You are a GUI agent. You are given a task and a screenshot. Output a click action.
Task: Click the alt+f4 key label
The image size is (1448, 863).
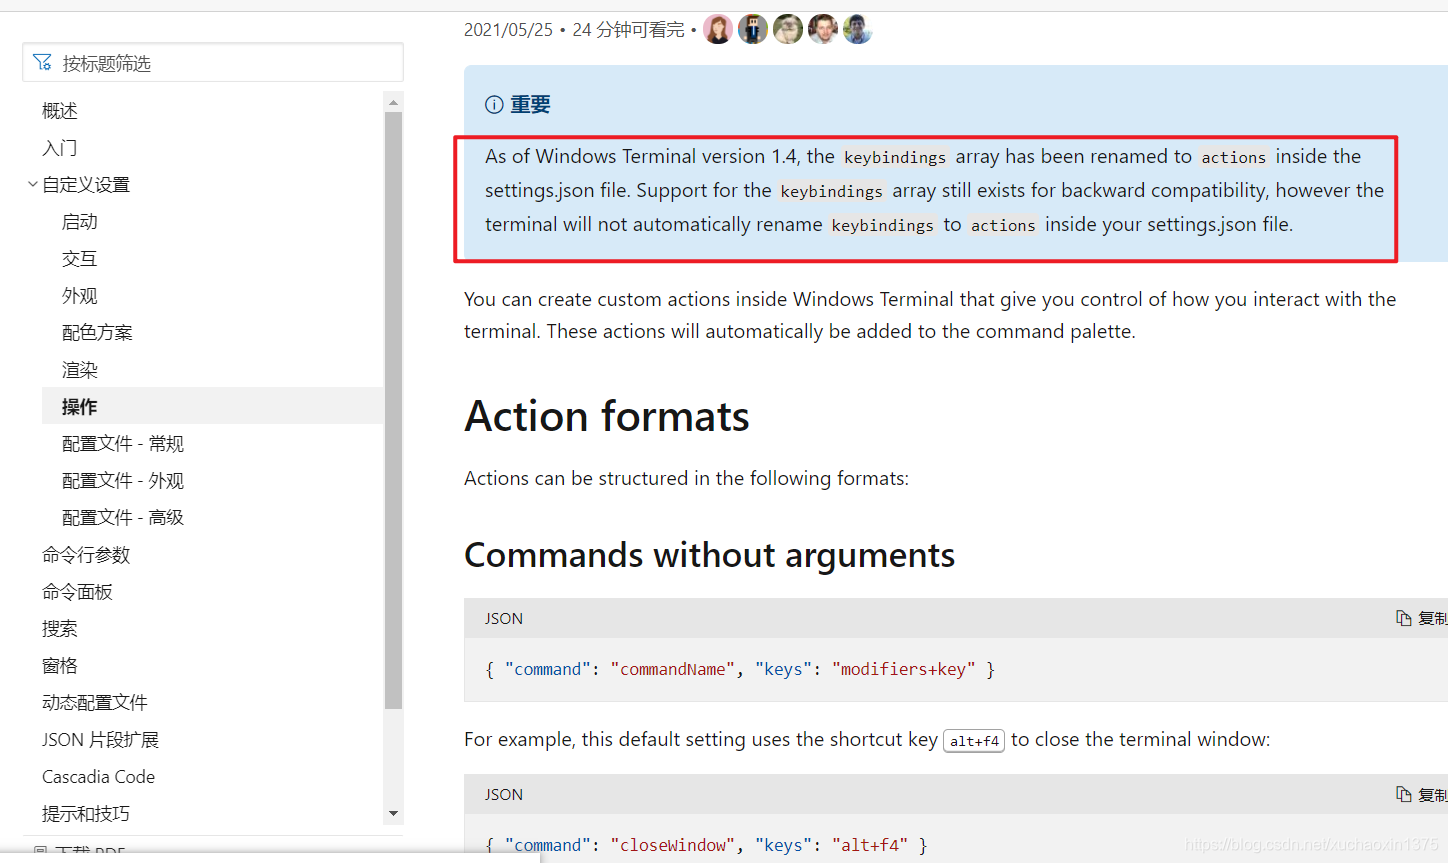pos(974,740)
